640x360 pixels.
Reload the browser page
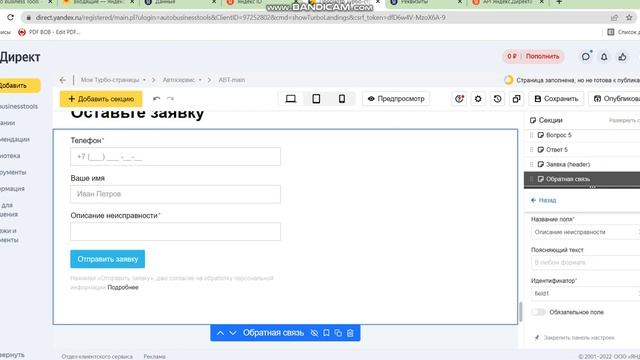point(10,18)
